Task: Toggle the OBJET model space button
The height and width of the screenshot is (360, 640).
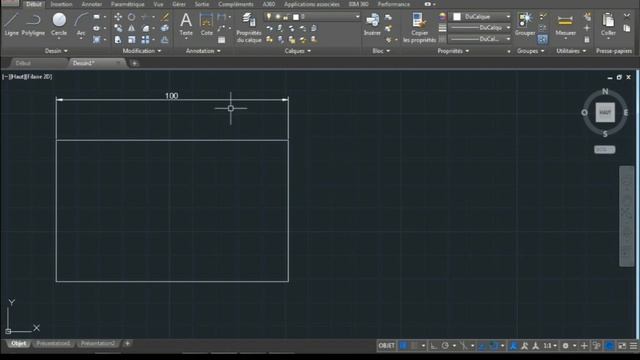Action: [386, 346]
